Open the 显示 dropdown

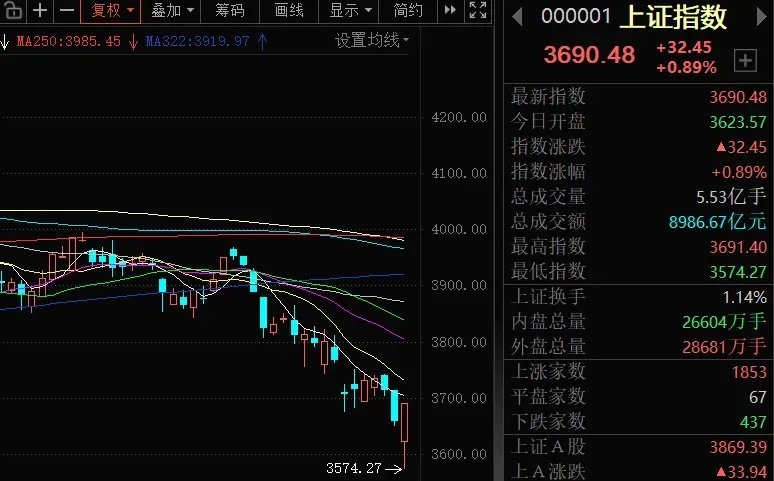(x=350, y=10)
